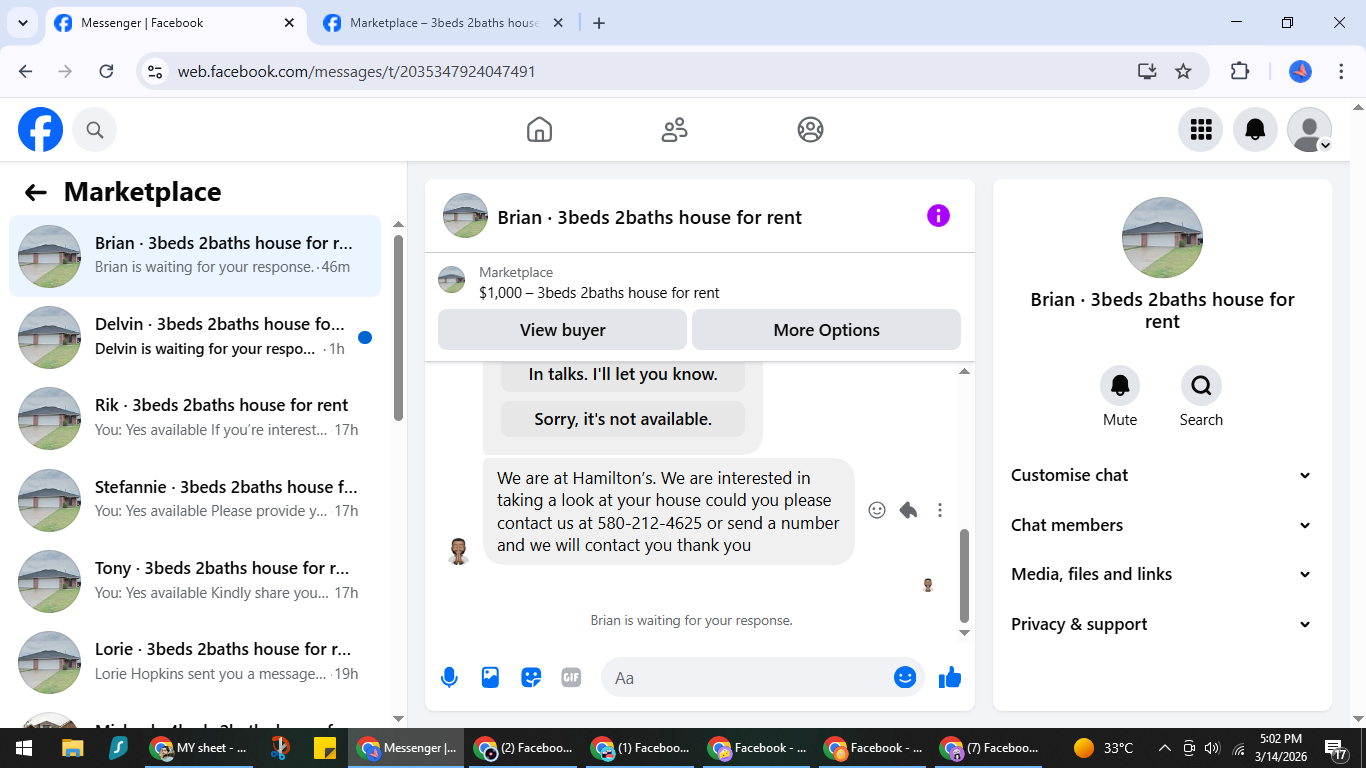Open the Facebook search icon

click(95, 130)
